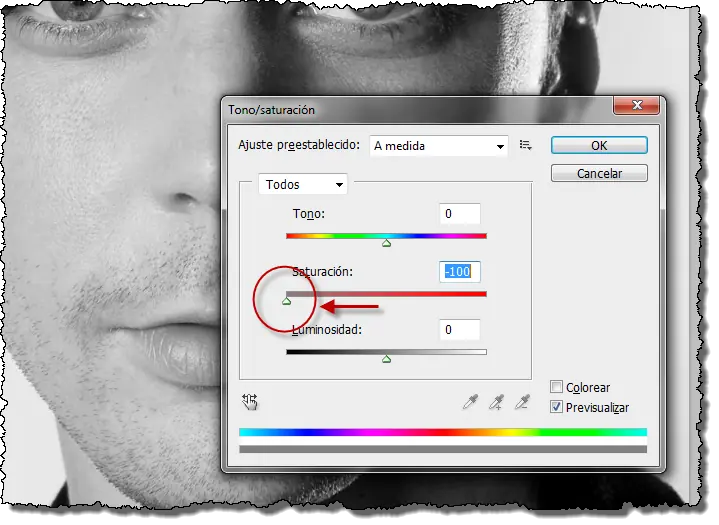This screenshot has height=525, width=719.
Task: Open the Ajuste preestablecido dropdown
Action: (x=439, y=146)
